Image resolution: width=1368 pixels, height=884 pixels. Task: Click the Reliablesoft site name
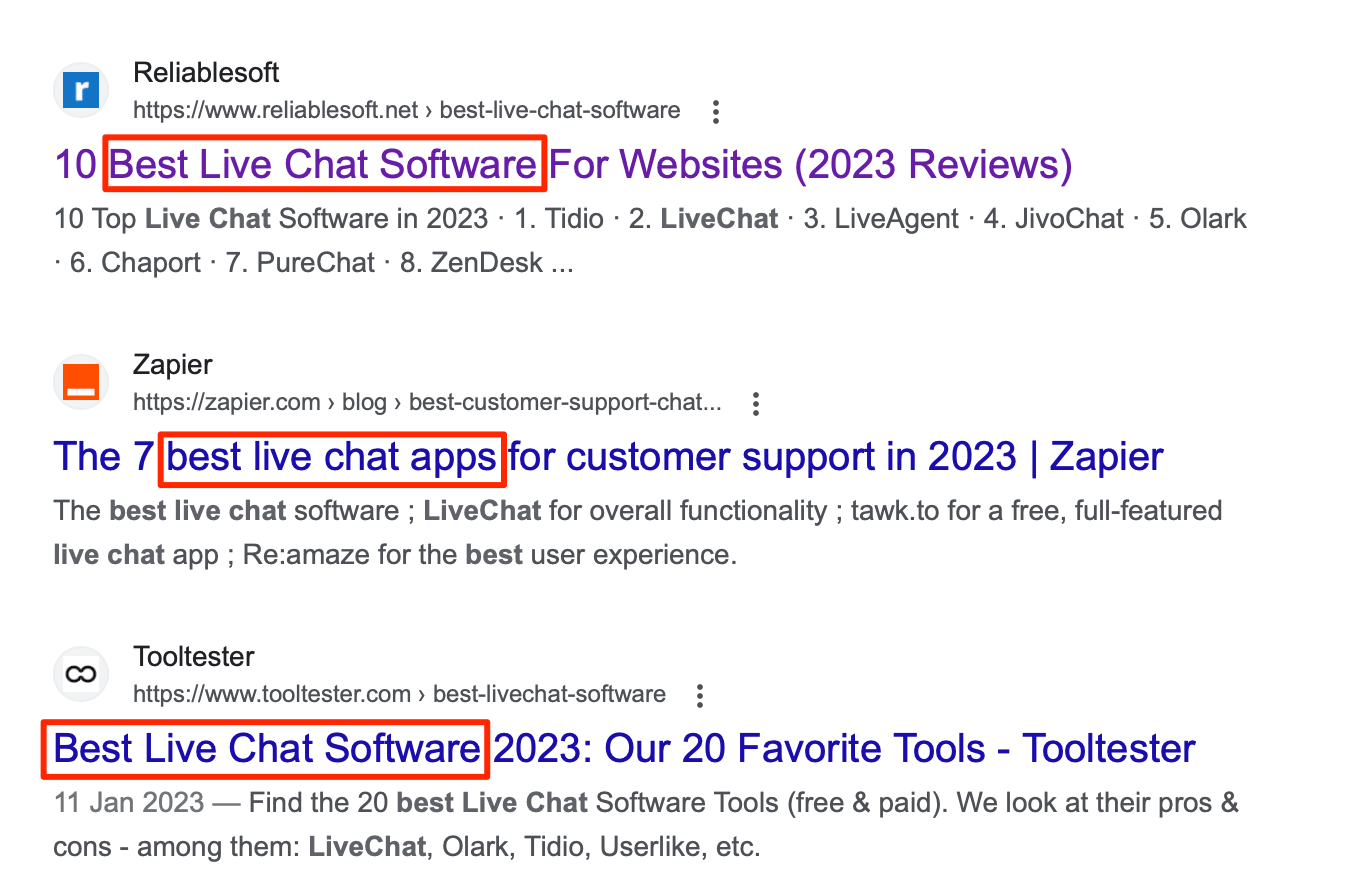pyautogui.click(x=206, y=73)
